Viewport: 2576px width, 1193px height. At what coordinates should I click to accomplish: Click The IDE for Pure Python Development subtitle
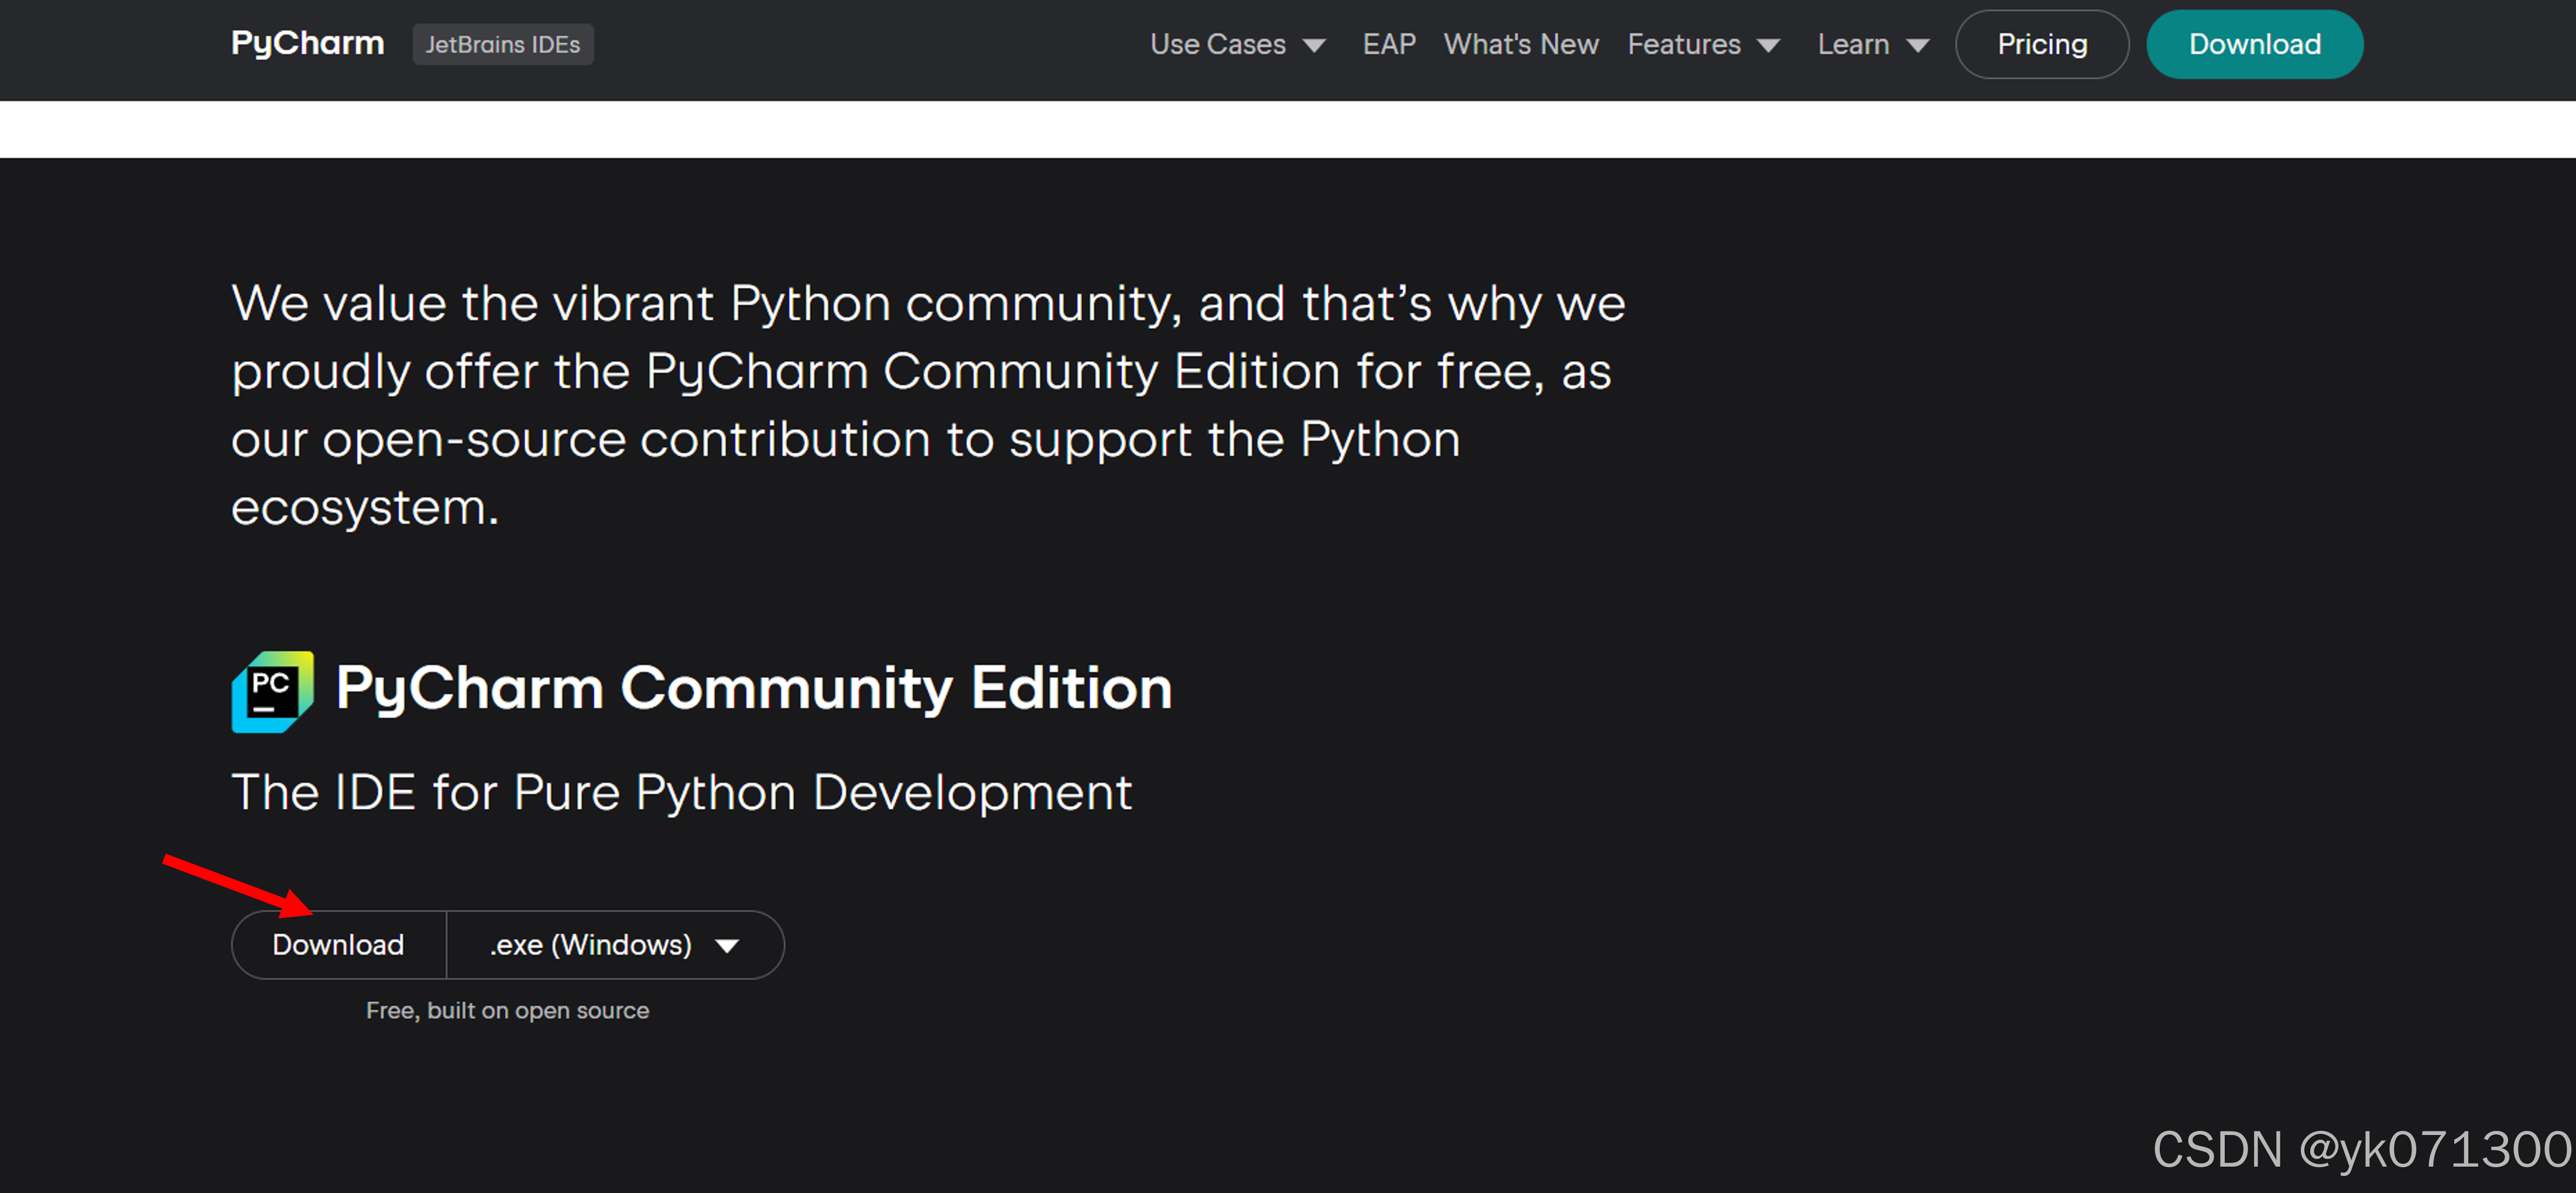tap(681, 792)
